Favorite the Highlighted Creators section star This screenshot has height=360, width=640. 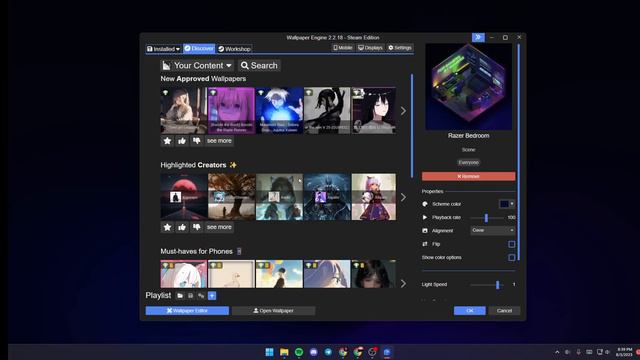pos(167,227)
